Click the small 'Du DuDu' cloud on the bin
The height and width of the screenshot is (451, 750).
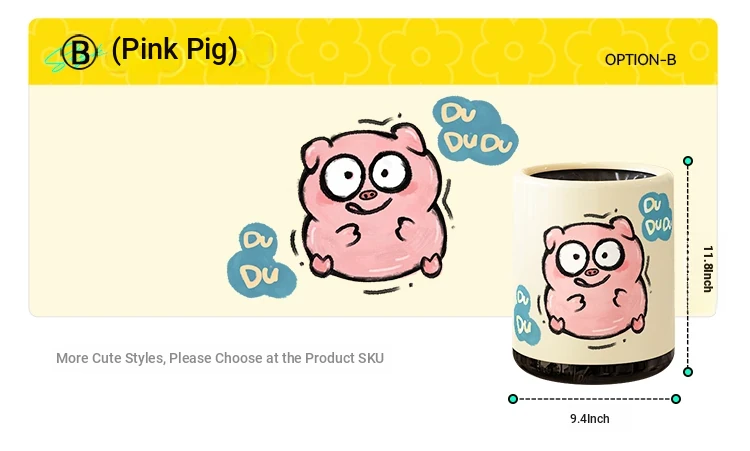[655, 216]
